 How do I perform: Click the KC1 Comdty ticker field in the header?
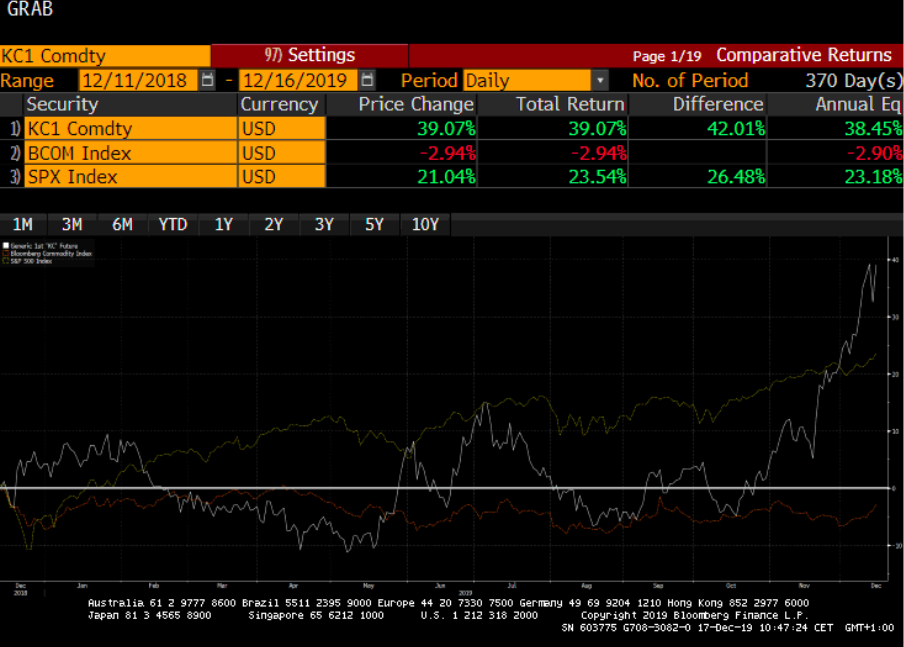click(x=105, y=56)
